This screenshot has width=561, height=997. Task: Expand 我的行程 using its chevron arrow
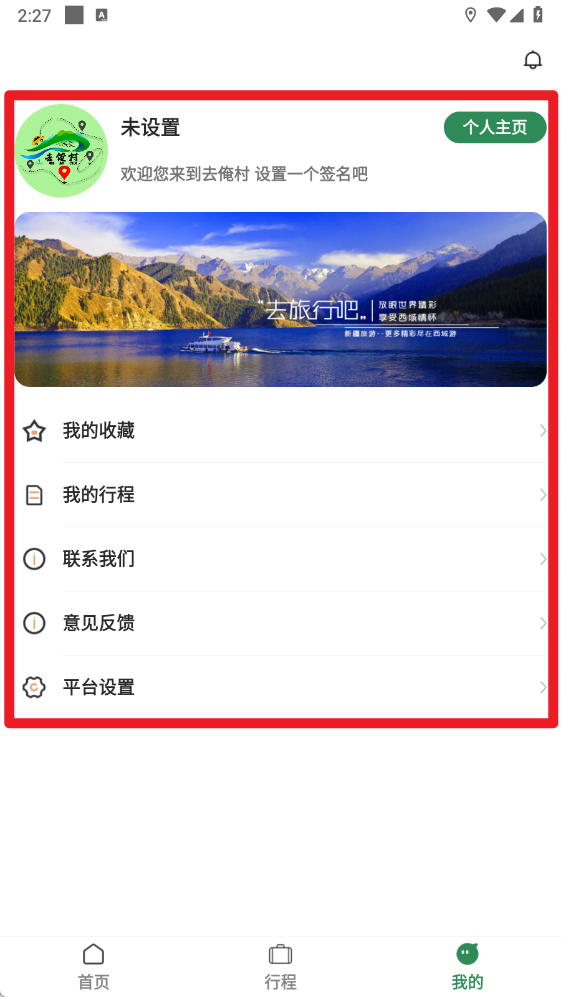[543, 495]
